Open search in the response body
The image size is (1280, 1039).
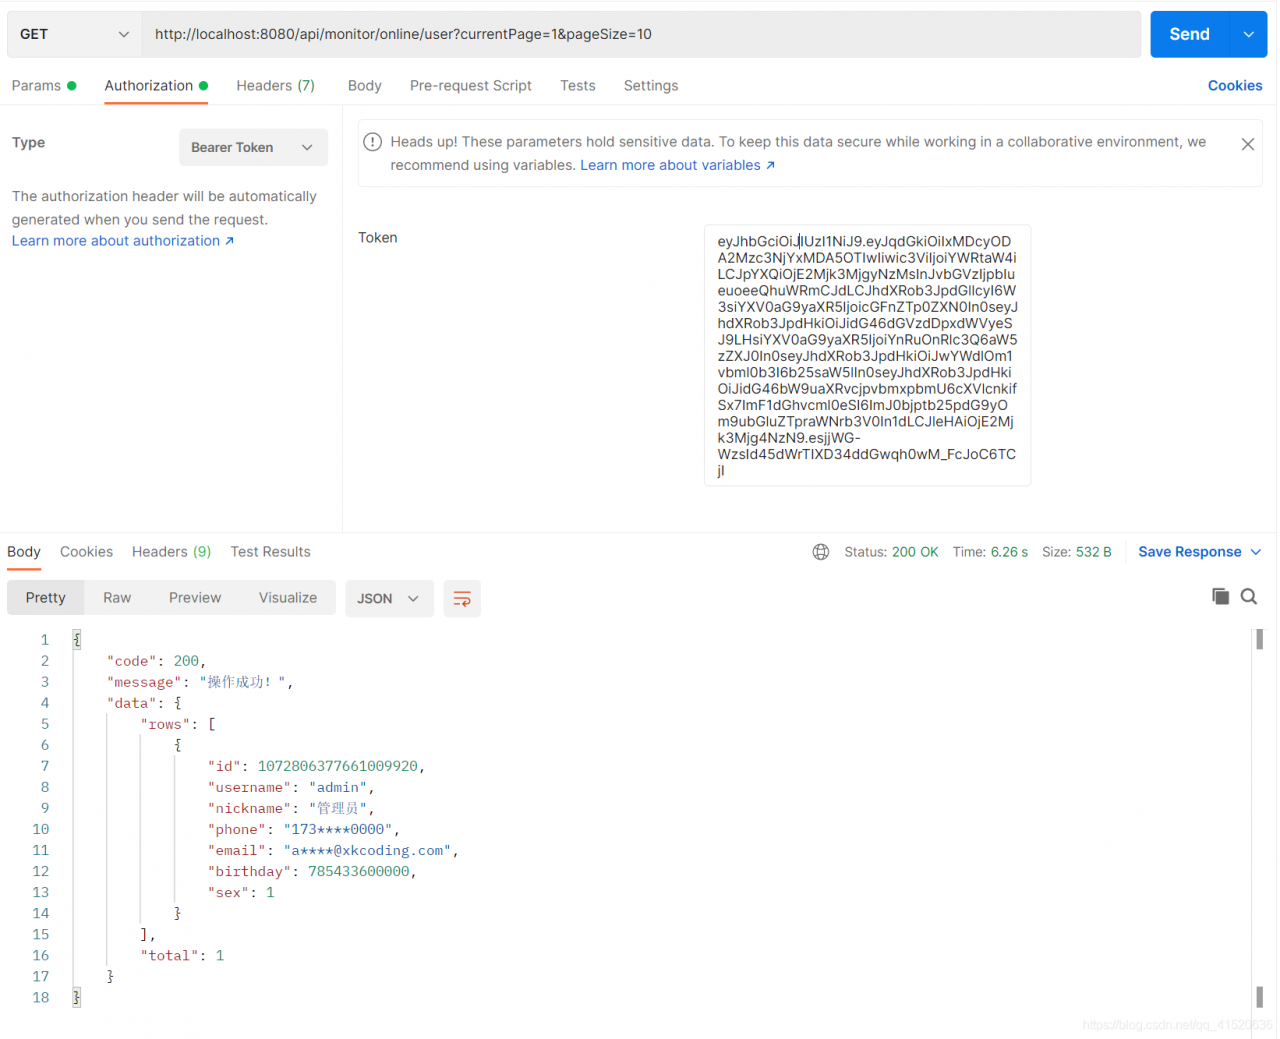1249,597
